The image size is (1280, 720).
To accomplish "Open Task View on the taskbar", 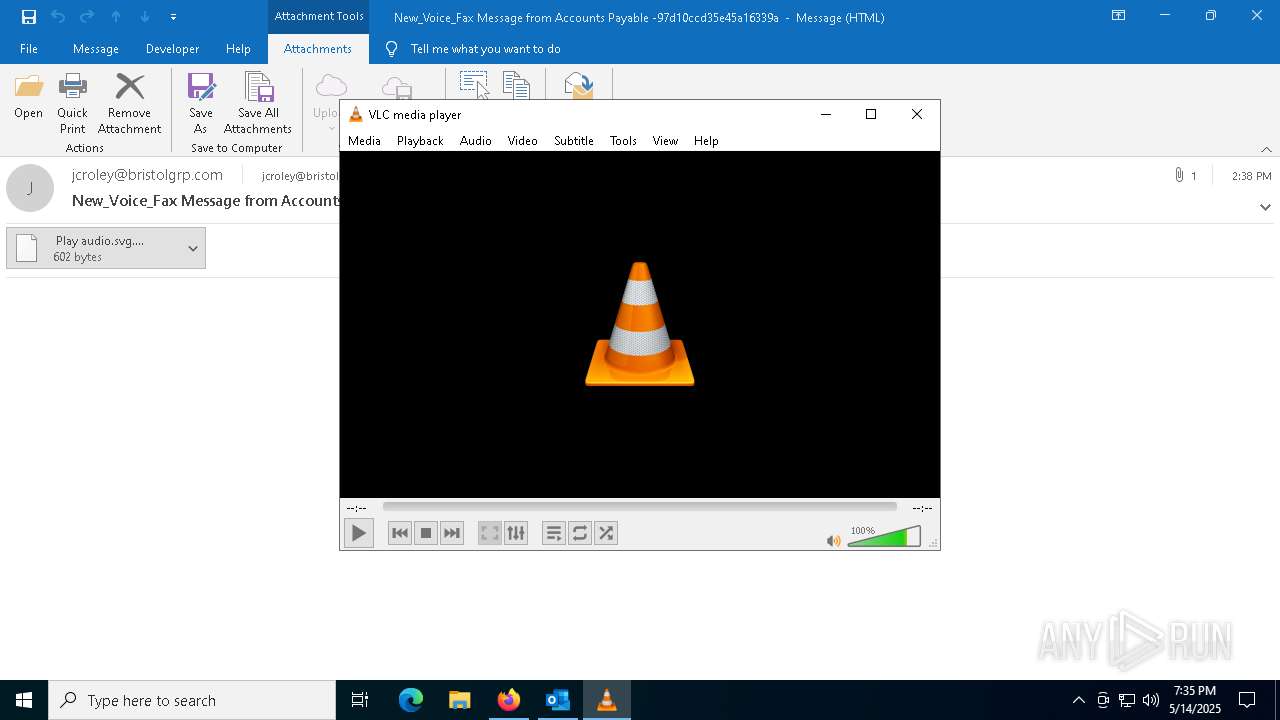I will 360,700.
